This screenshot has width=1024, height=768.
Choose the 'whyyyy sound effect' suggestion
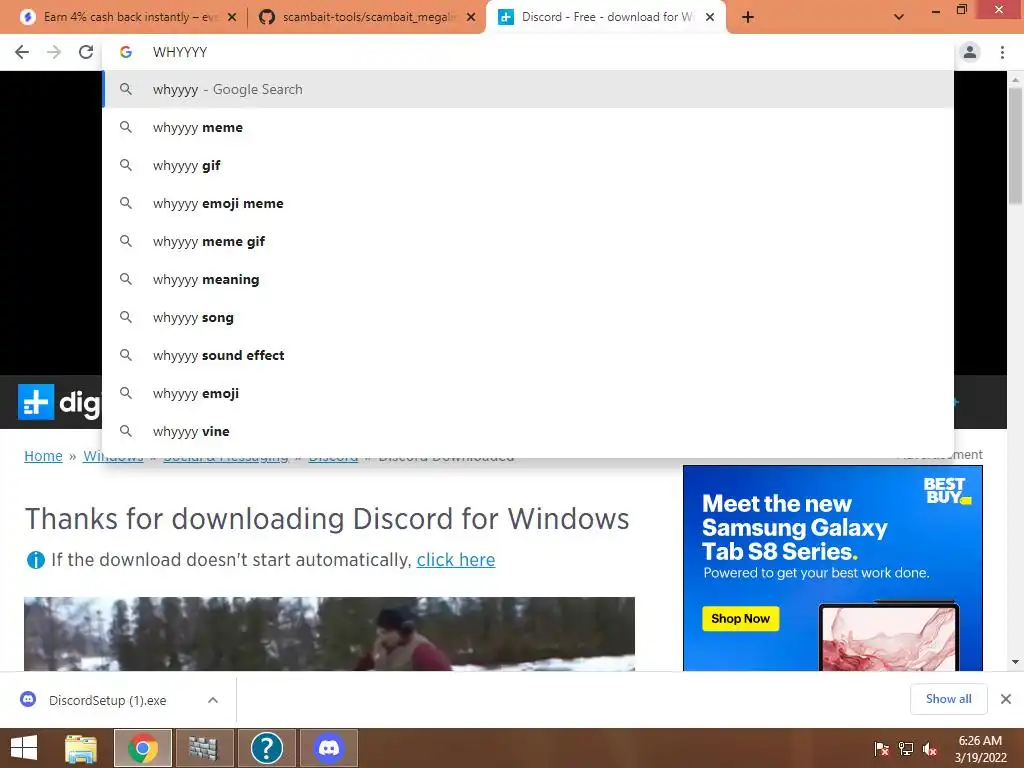click(528, 355)
